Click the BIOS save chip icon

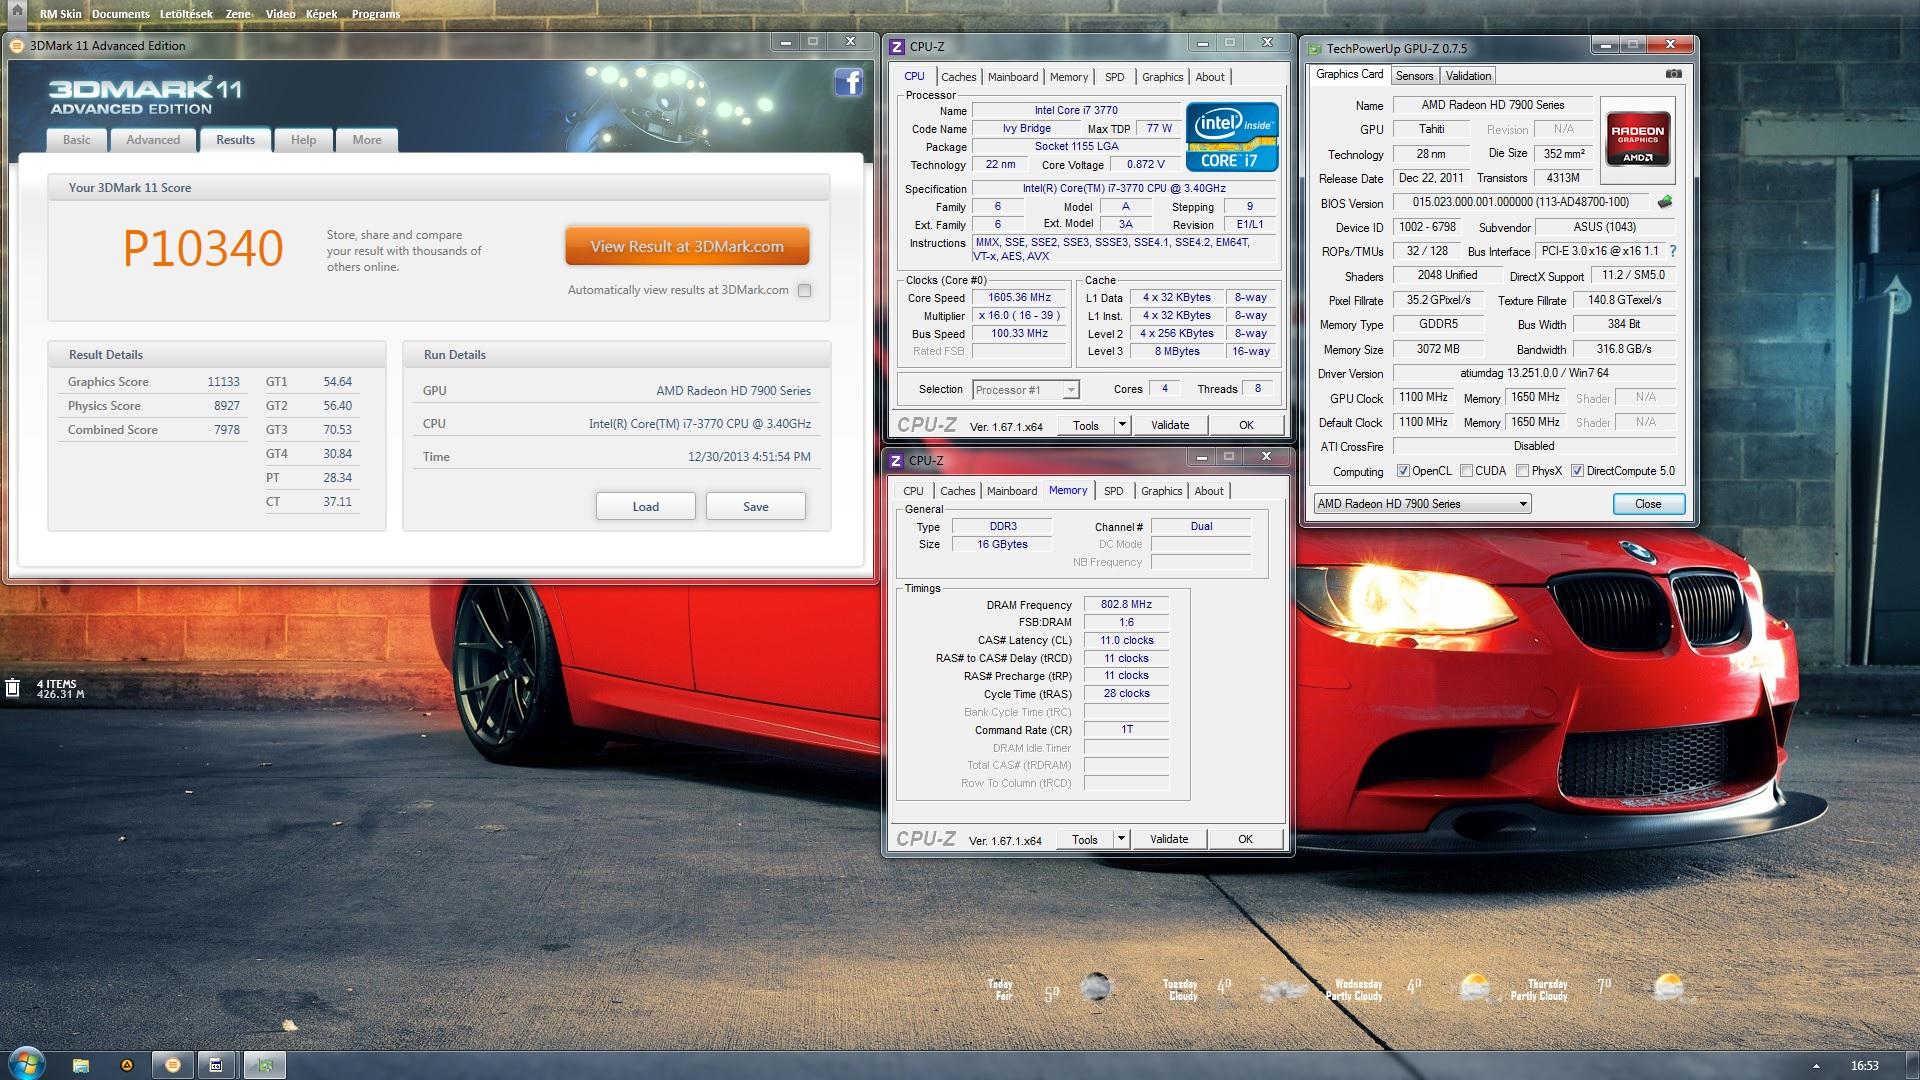(x=1664, y=202)
